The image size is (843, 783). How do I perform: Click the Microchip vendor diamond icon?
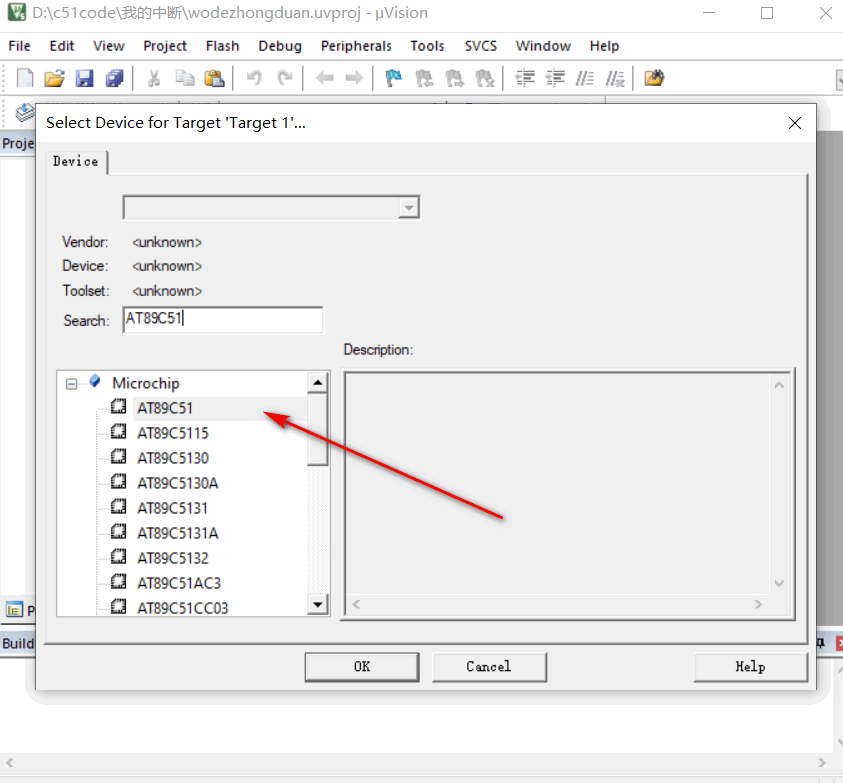[x=95, y=381]
